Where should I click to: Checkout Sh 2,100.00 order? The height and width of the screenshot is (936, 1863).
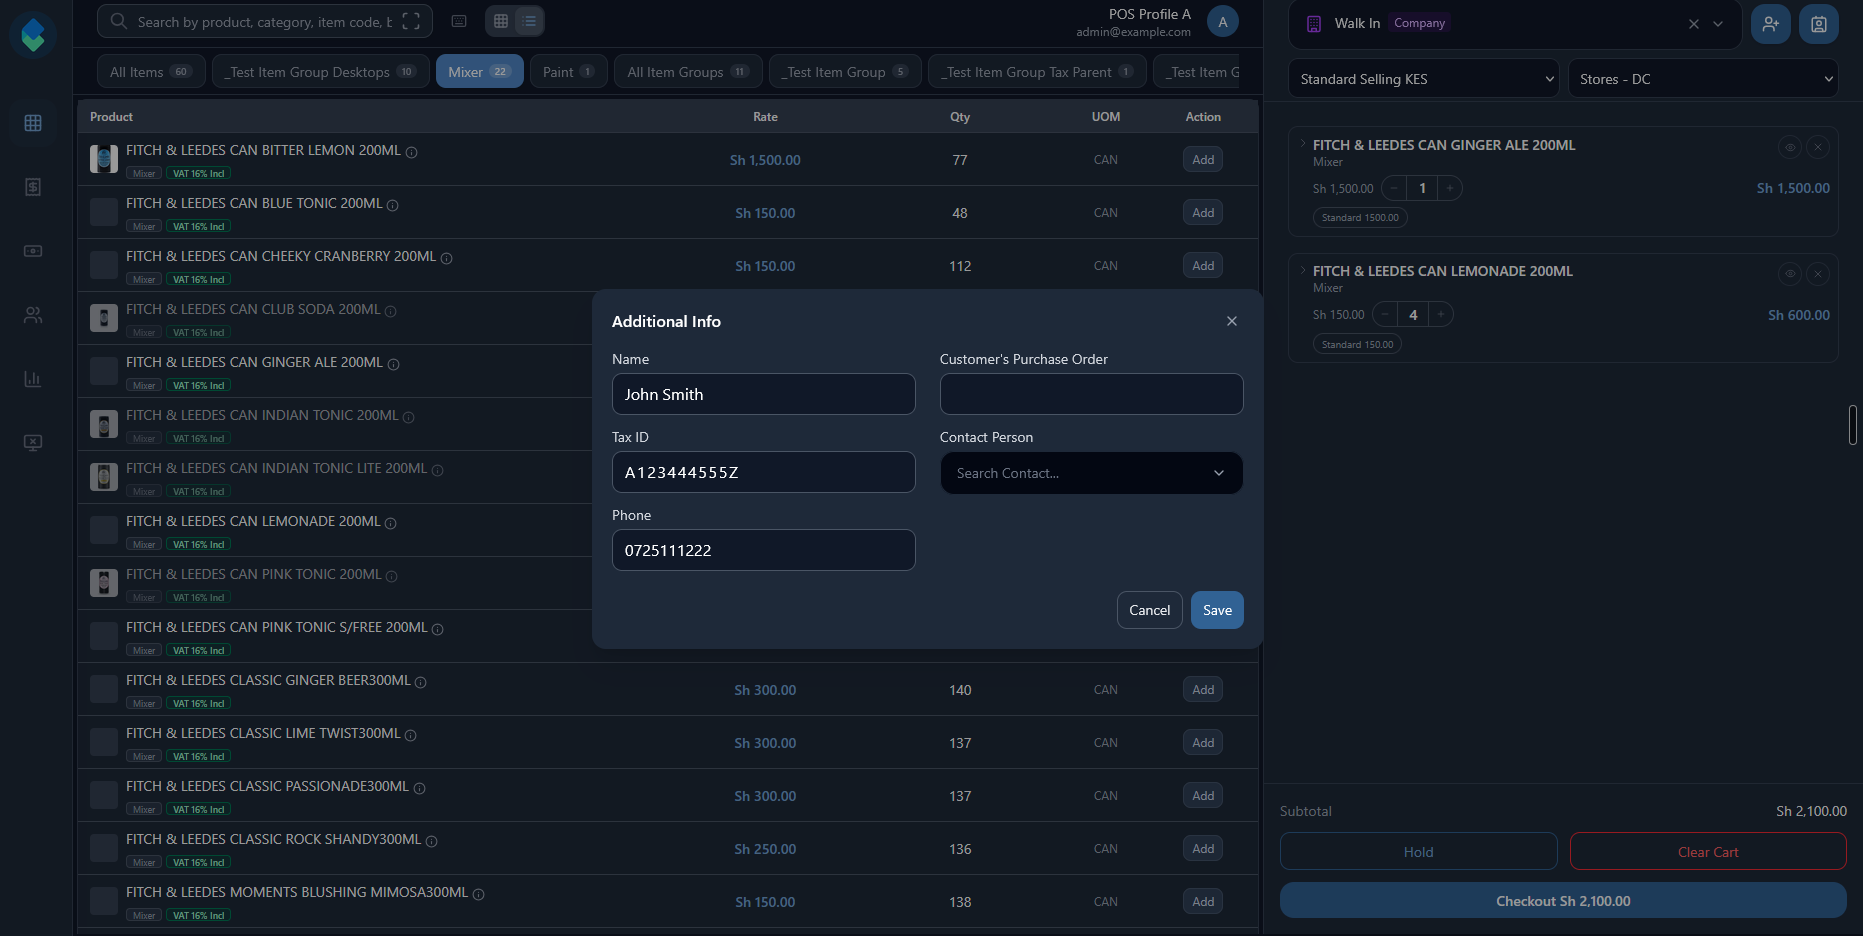1563,901
